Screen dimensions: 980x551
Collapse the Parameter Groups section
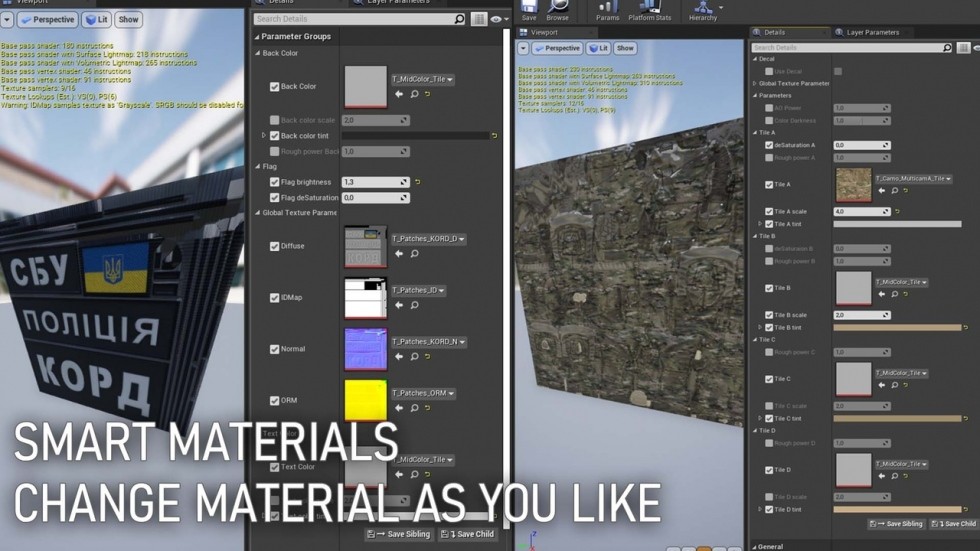257,37
